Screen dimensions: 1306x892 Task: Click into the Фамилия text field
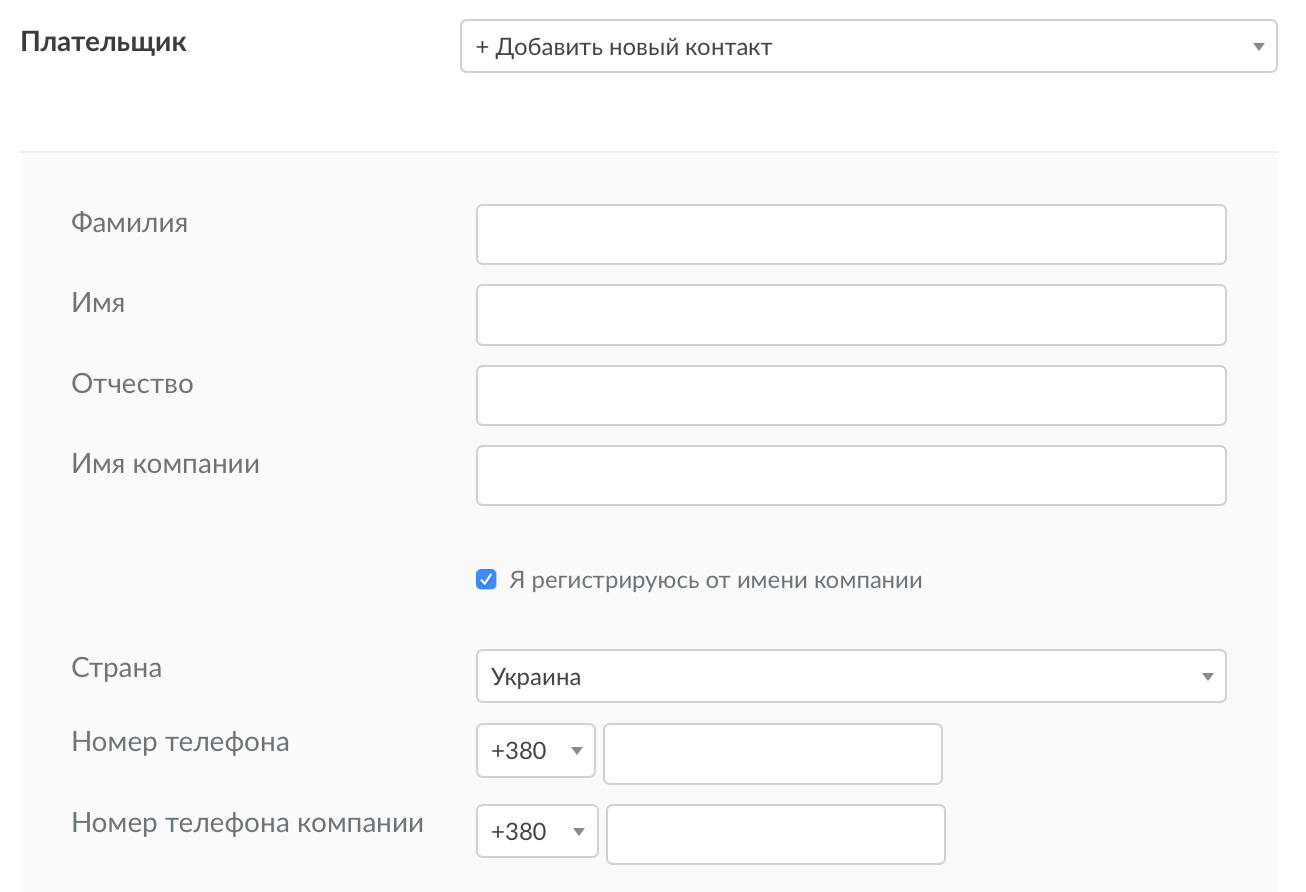(851, 235)
